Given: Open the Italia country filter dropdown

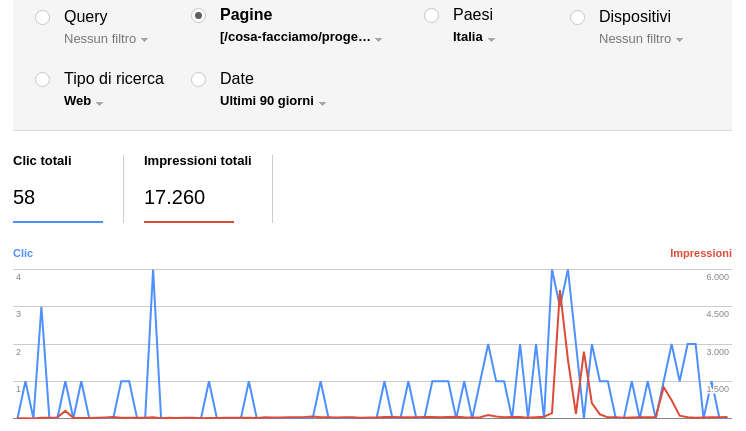Looking at the screenshot, I should [x=474, y=37].
